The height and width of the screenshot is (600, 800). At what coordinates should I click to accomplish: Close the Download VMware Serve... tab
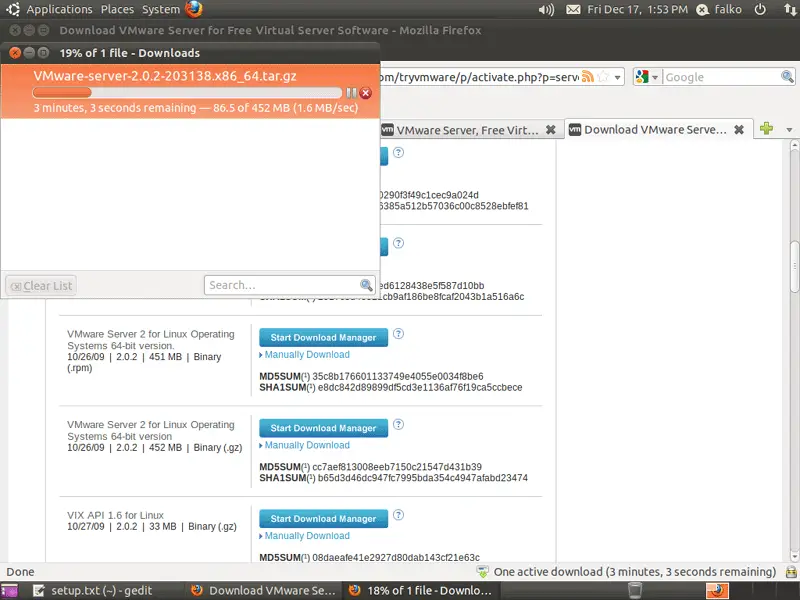[739, 130]
